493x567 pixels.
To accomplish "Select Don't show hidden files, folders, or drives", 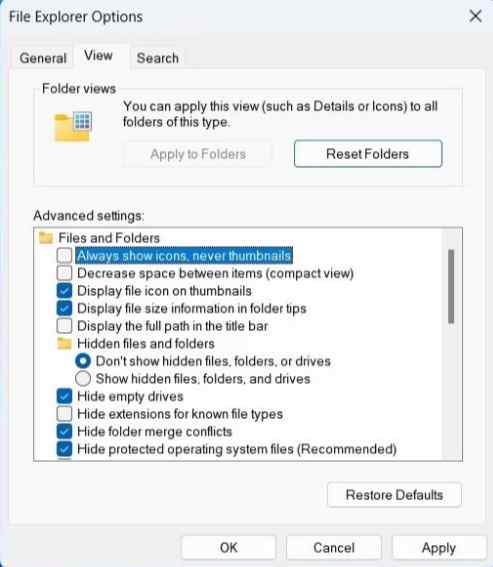I will pos(83,361).
